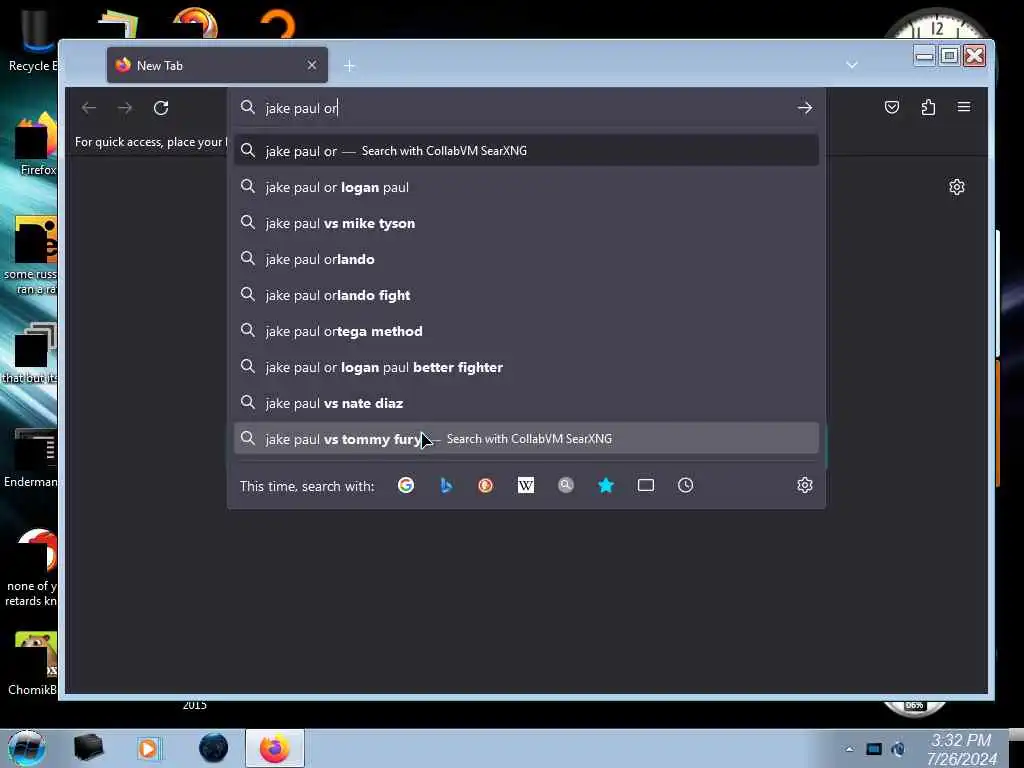The height and width of the screenshot is (768, 1024).
Task: Close the New Tab tab
Action: click(312, 65)
